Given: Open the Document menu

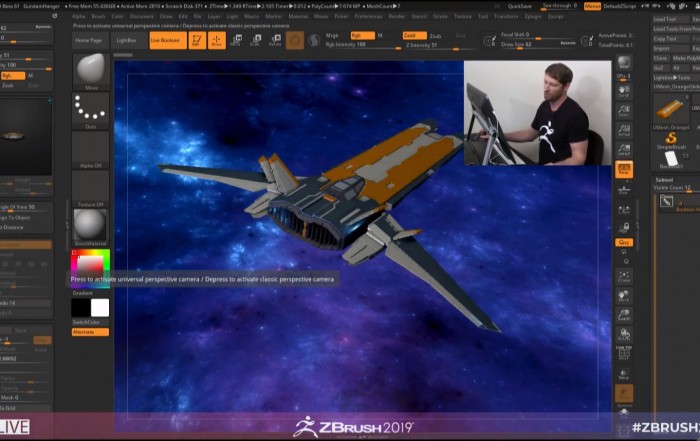Looking at the screenshot, I should point(141,16).
